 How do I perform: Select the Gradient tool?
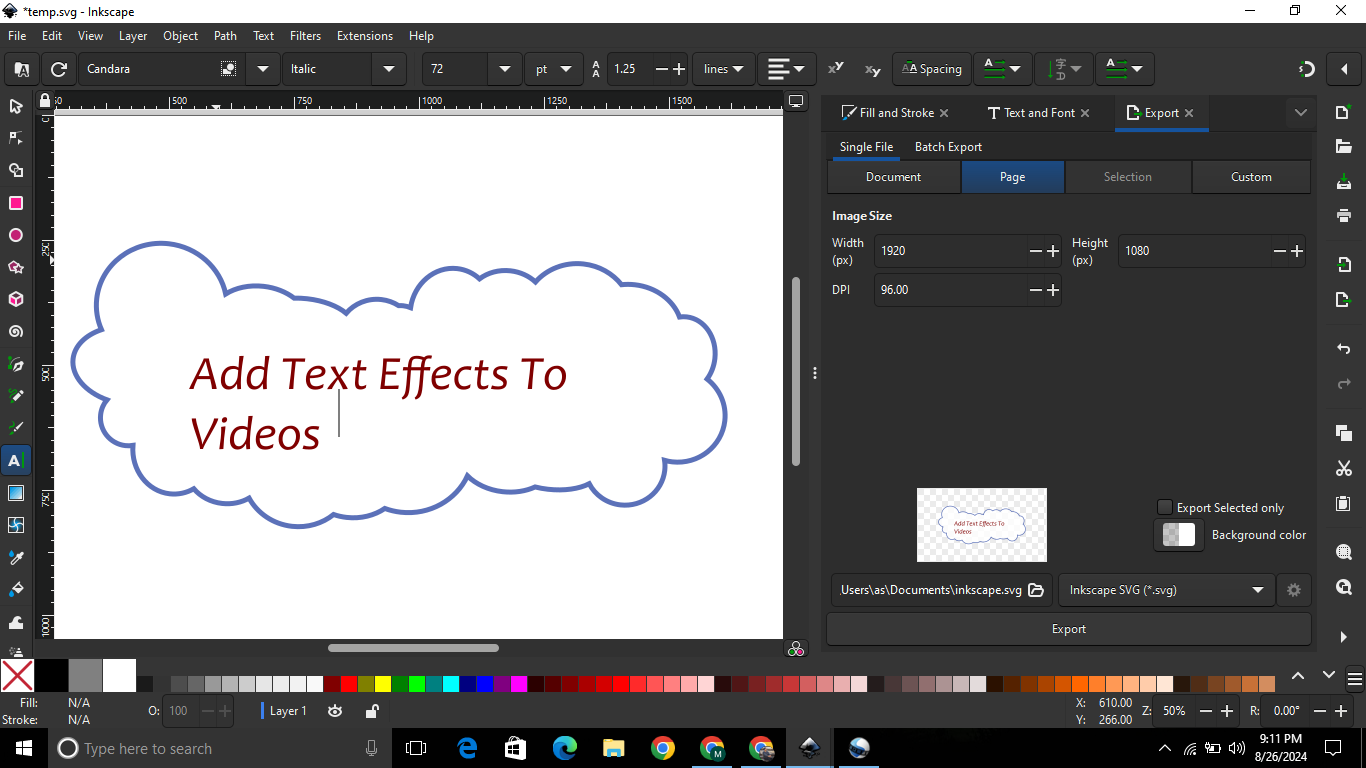pyautogui.click(x=16, y=493)
